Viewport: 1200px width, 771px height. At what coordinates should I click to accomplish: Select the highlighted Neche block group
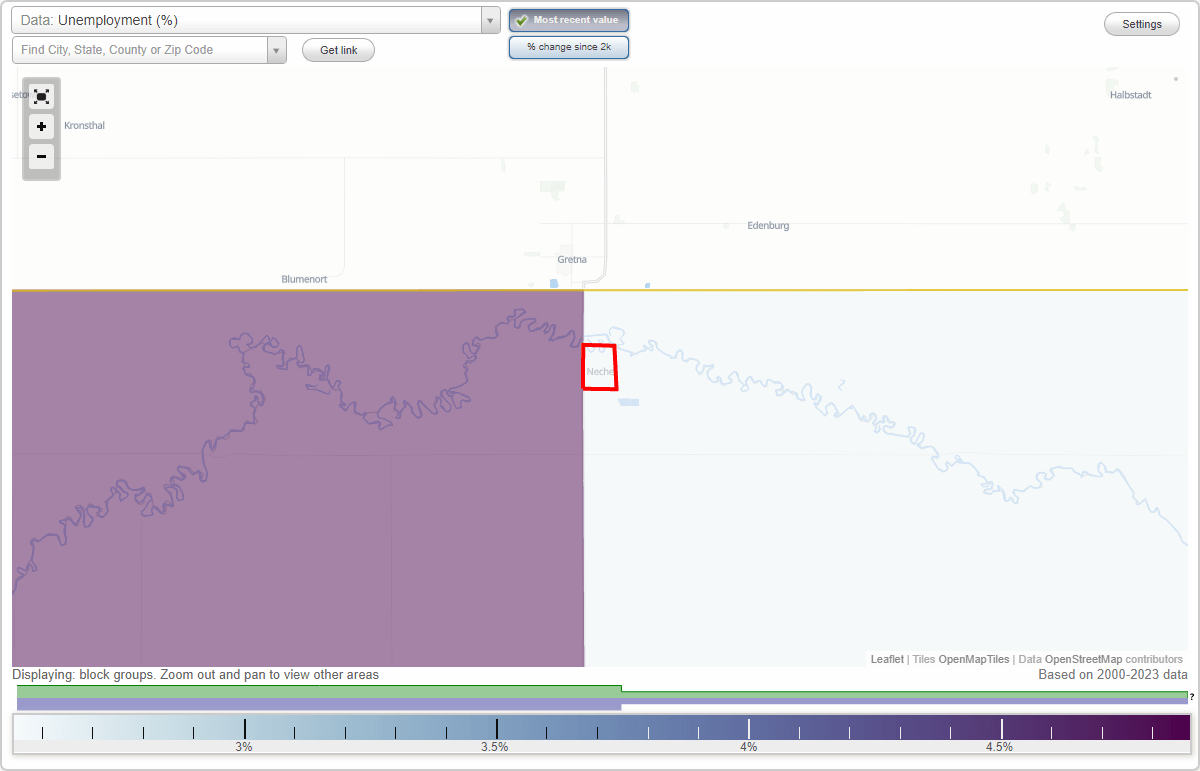[600, 367]
